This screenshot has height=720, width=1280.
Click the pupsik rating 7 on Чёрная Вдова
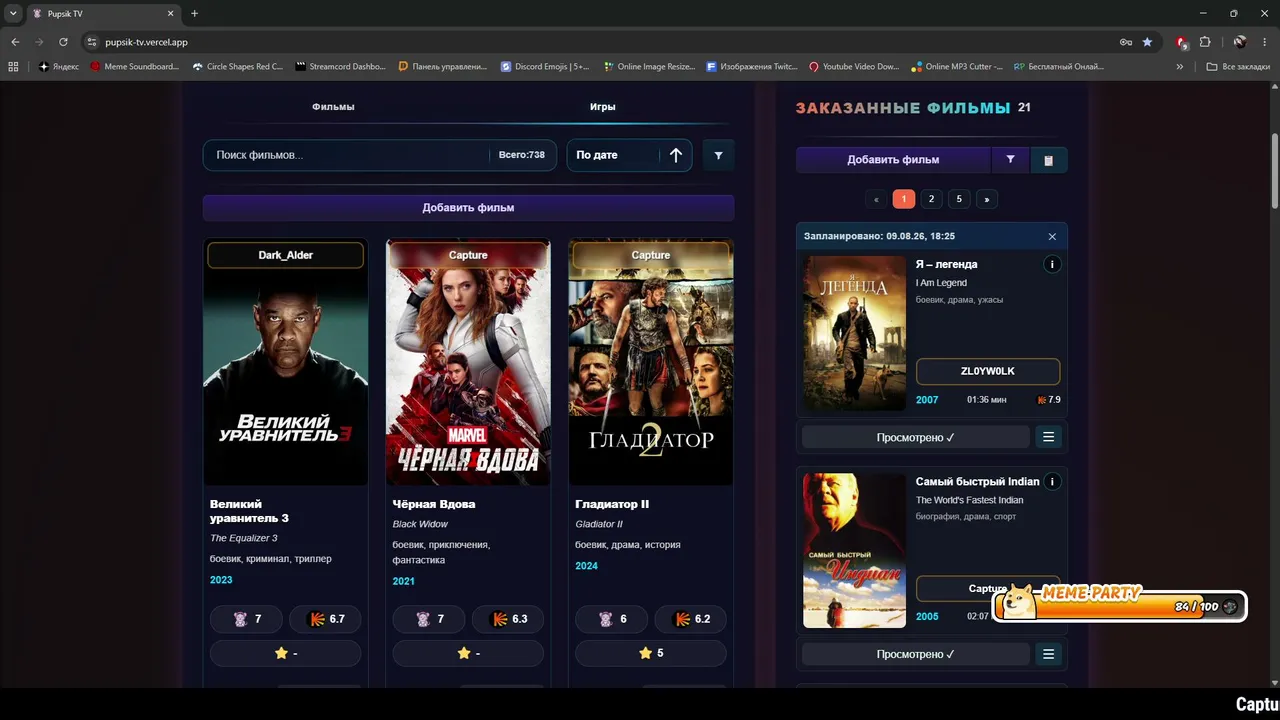[430, 619]
